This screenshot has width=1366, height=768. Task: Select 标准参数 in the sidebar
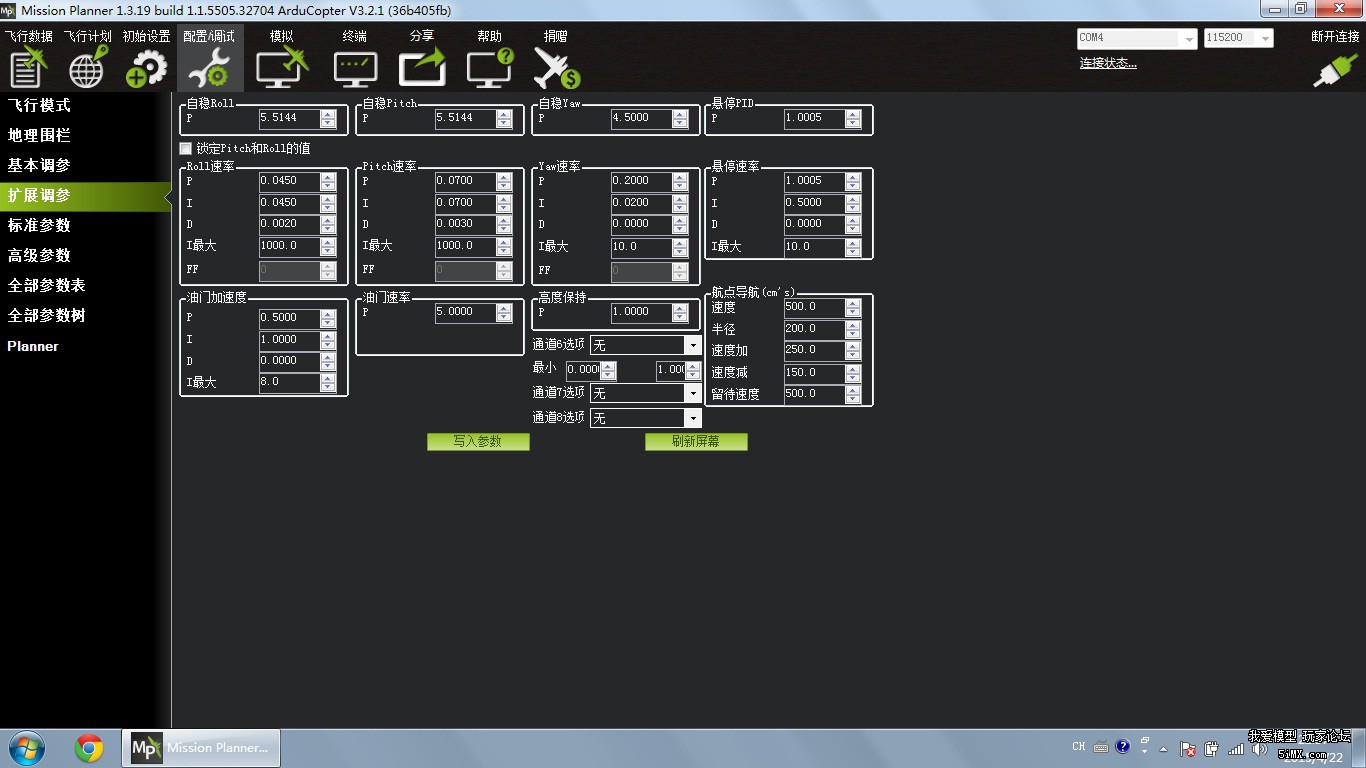pyautogui.click(x=40, y=225)
